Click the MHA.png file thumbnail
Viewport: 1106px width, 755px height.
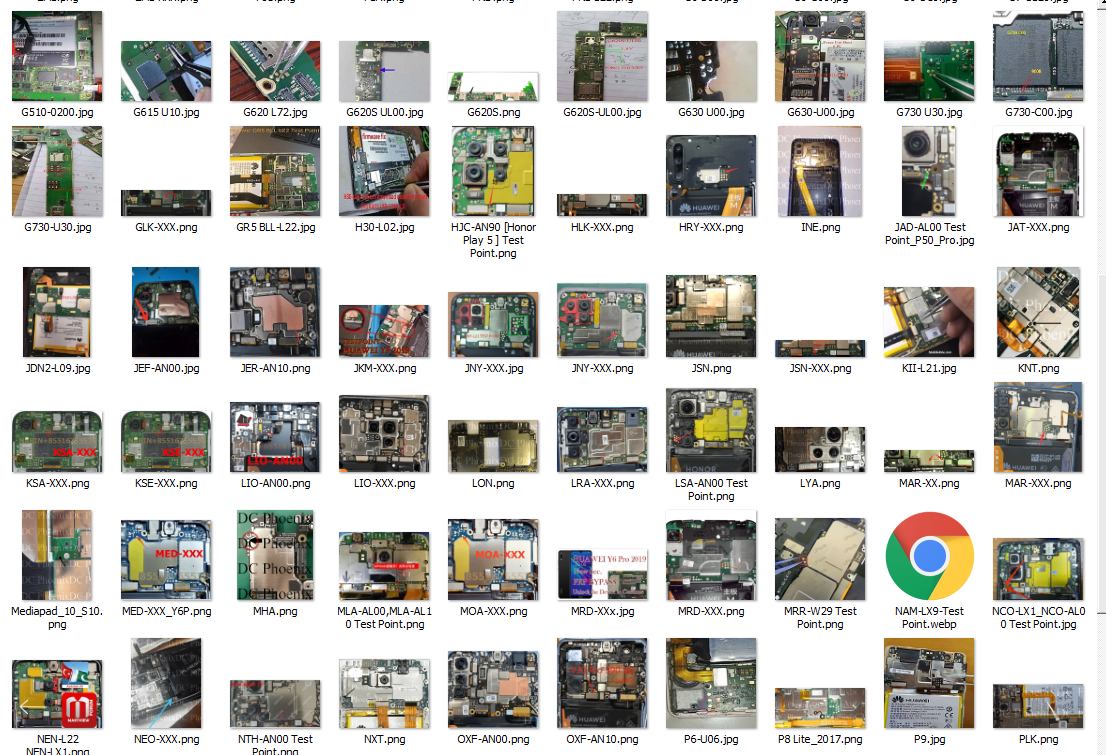click(275, 555)
